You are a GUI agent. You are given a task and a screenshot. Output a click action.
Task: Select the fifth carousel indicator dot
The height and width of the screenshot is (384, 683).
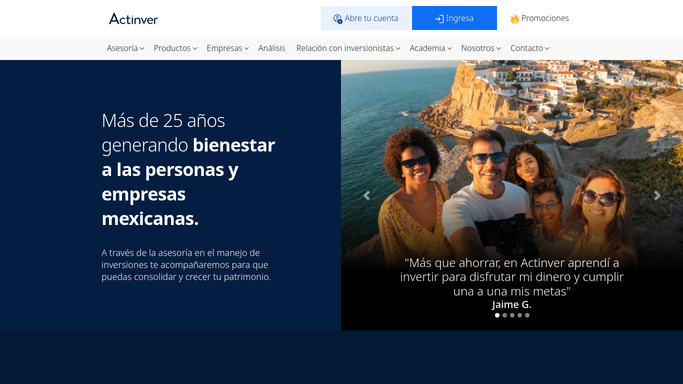527,315
